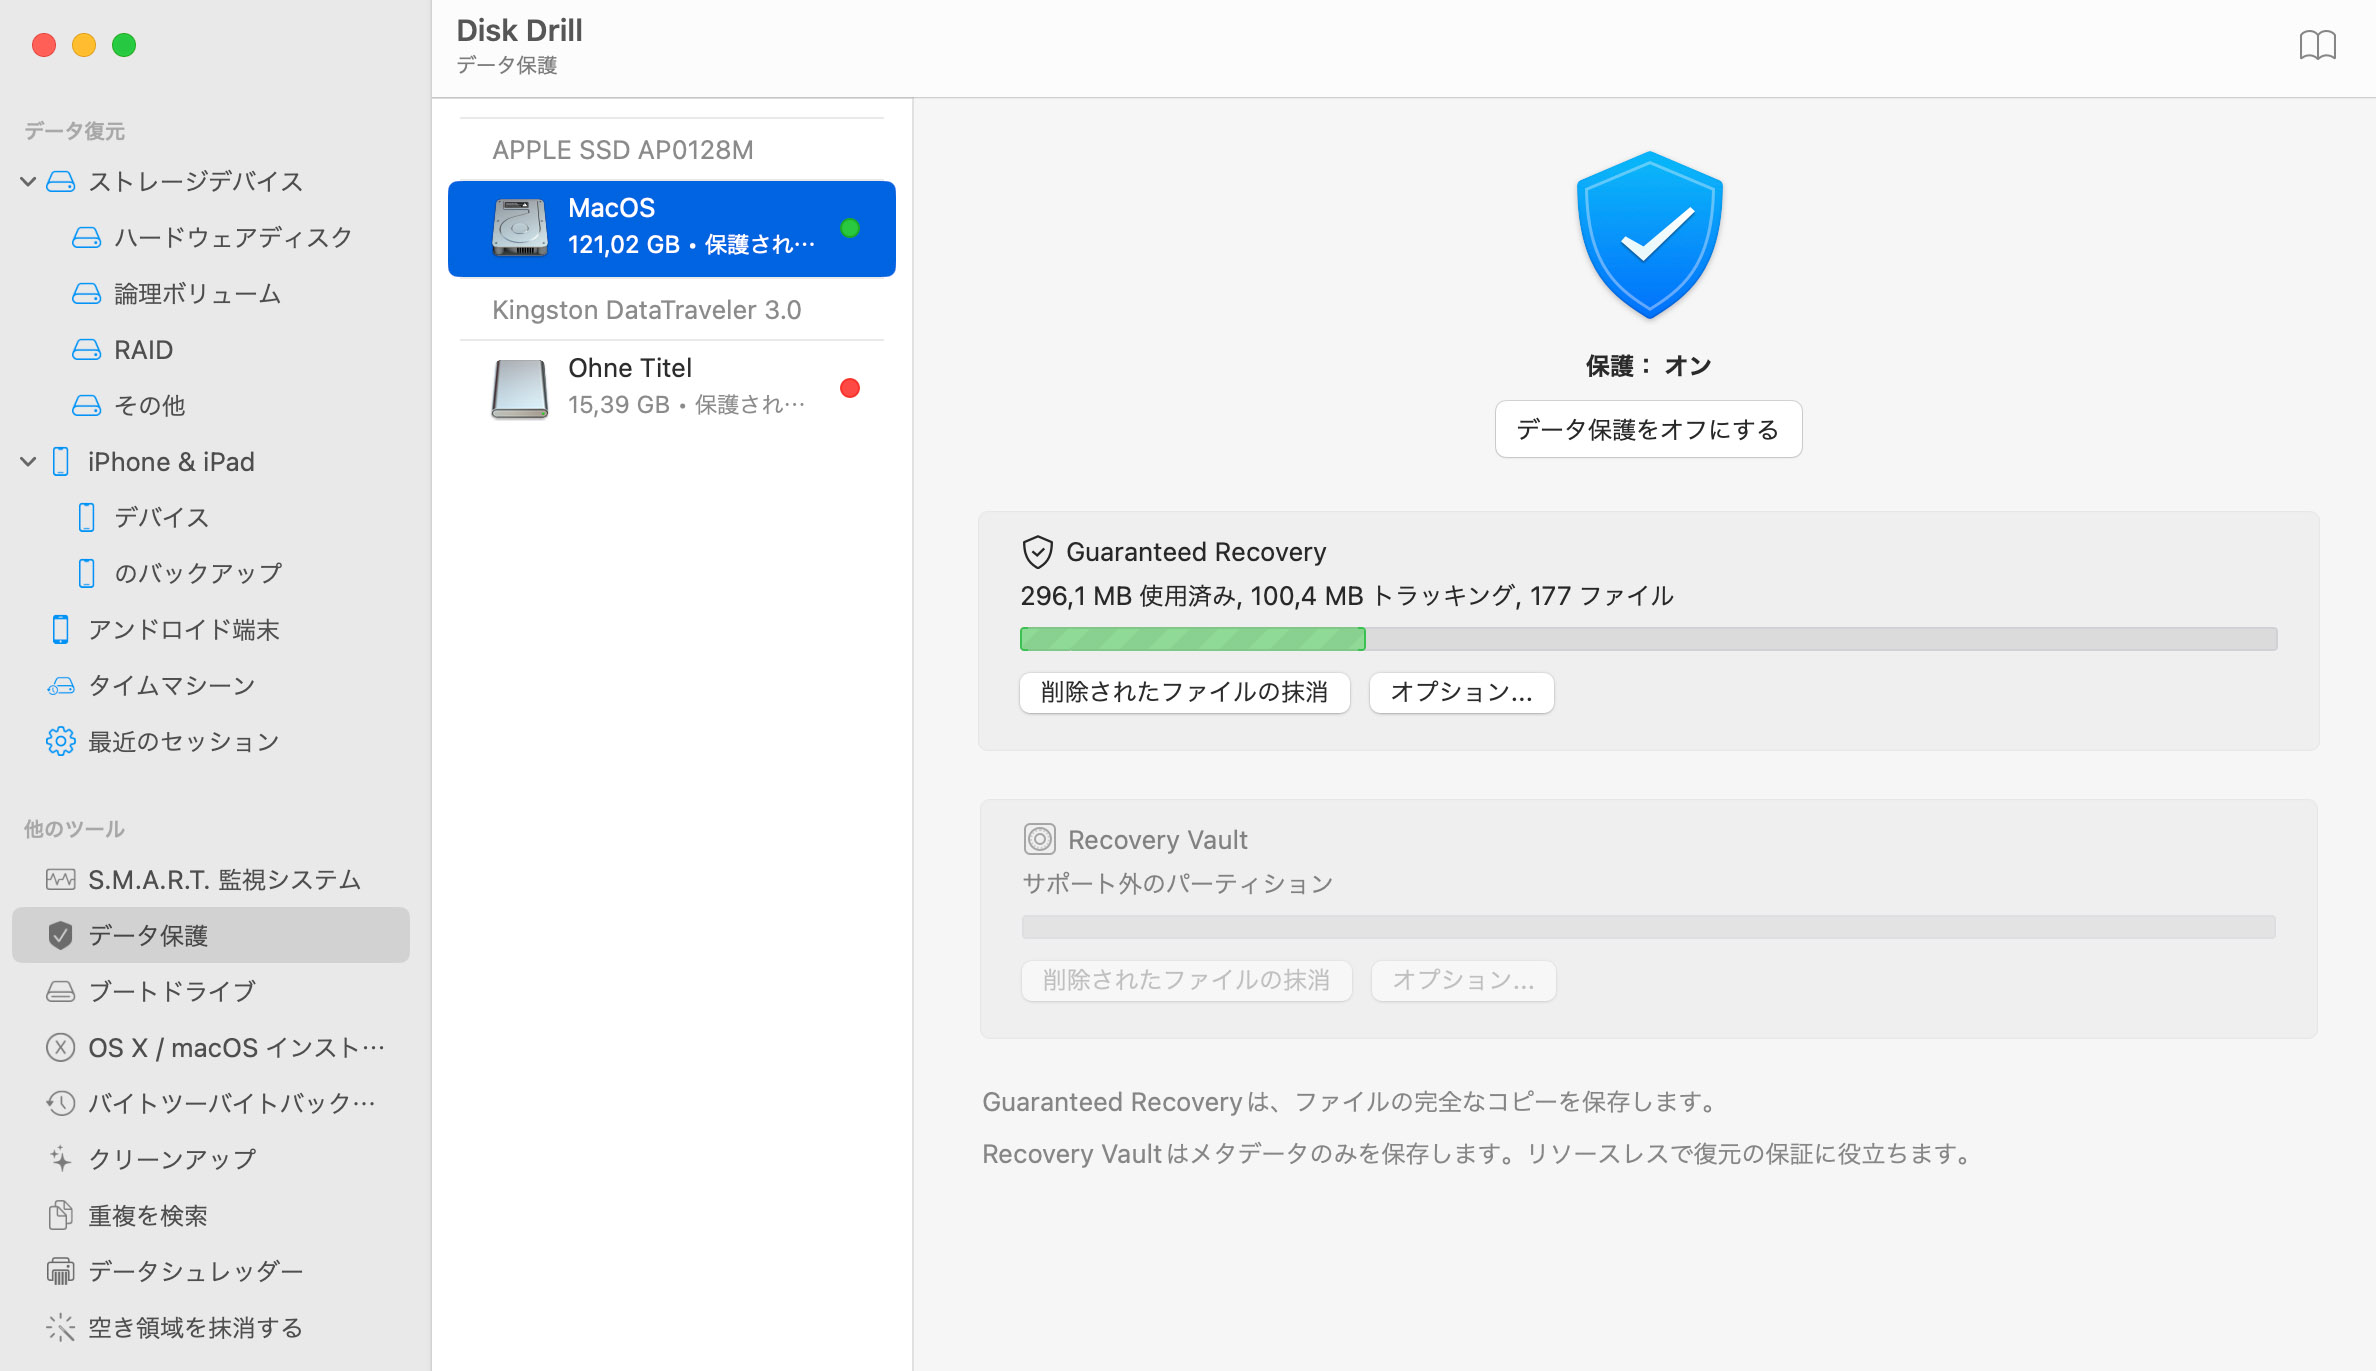Image resolution: width=2376 pixels, height=1371 pixels.
Task: Drag Guaranteed Recovery usage progress bar
Action: point(1648,638)
